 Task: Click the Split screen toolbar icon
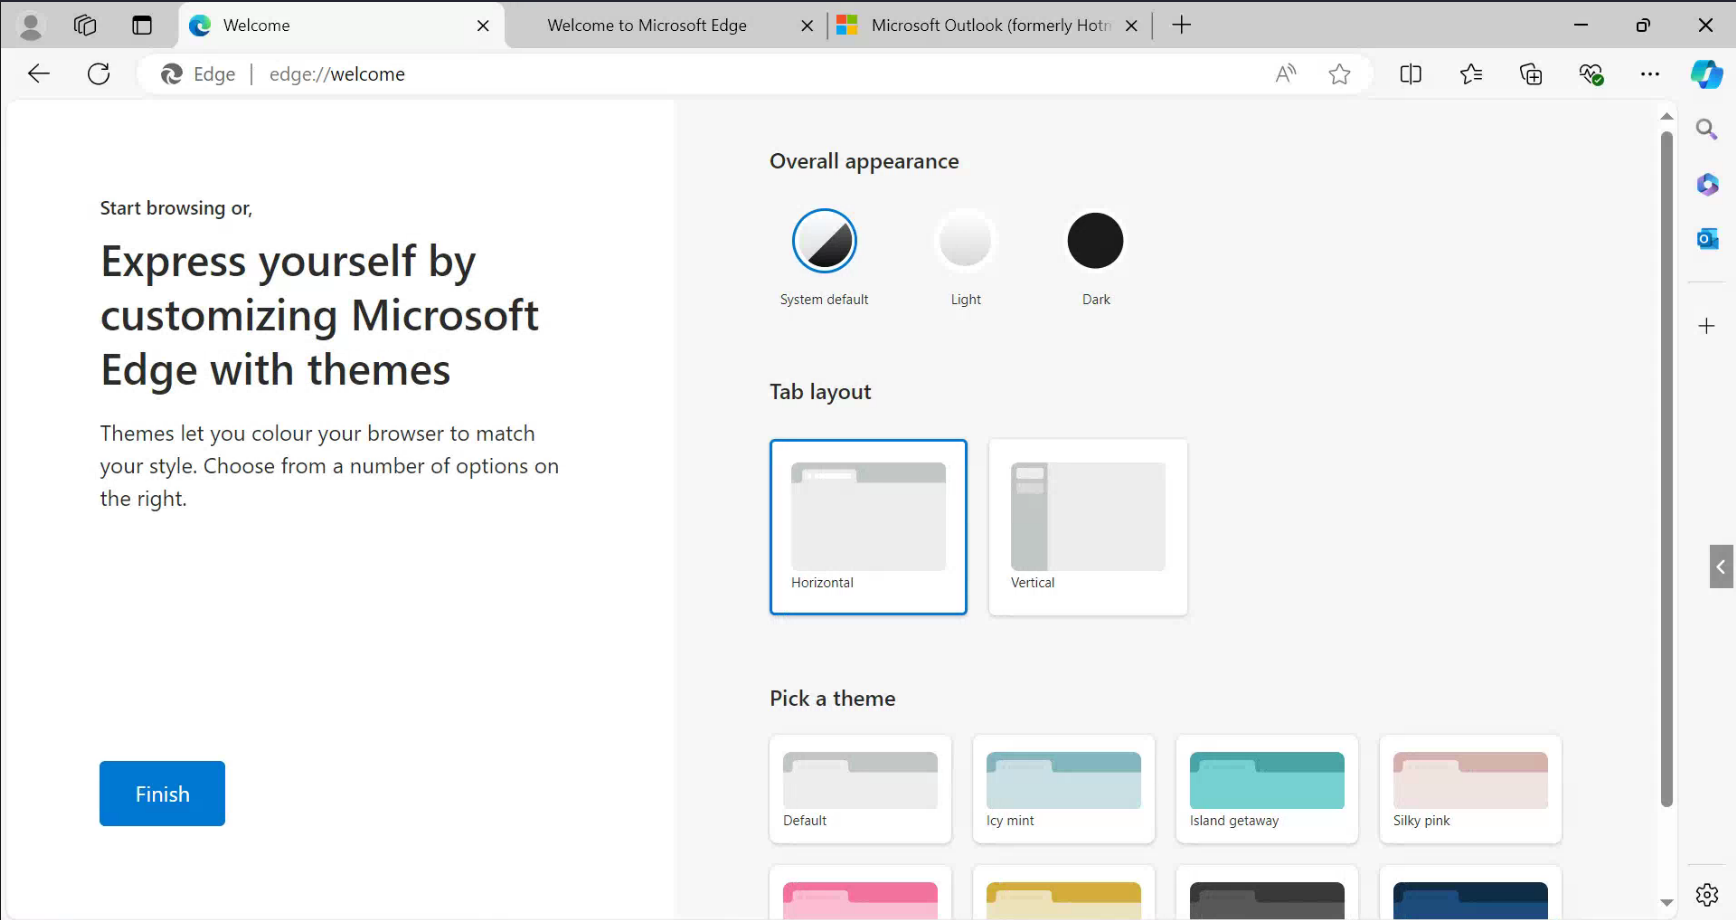1411,74
